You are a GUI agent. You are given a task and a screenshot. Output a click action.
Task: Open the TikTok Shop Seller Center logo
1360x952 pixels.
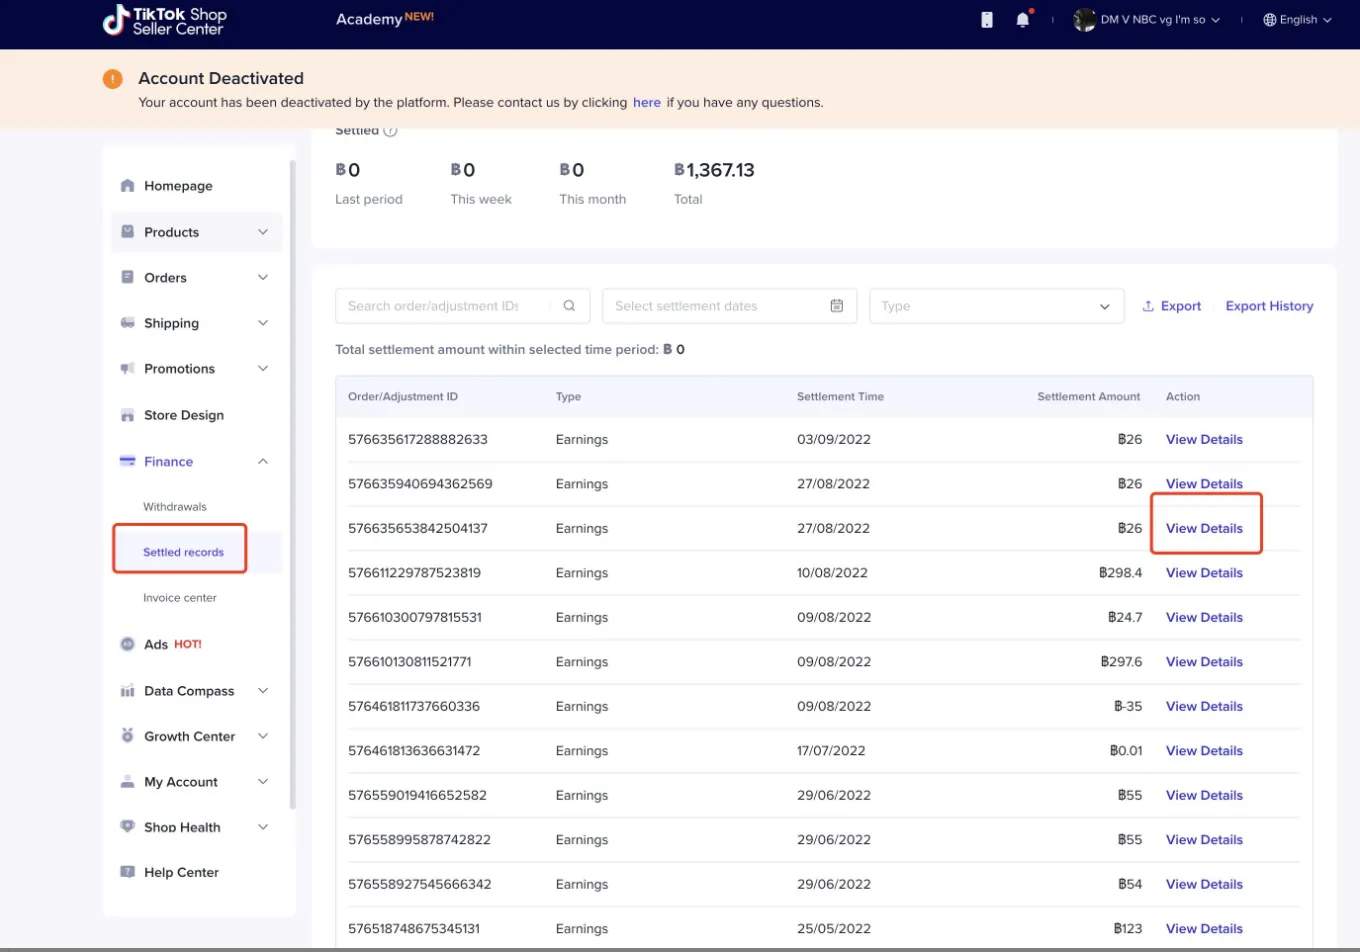point(166,20)
